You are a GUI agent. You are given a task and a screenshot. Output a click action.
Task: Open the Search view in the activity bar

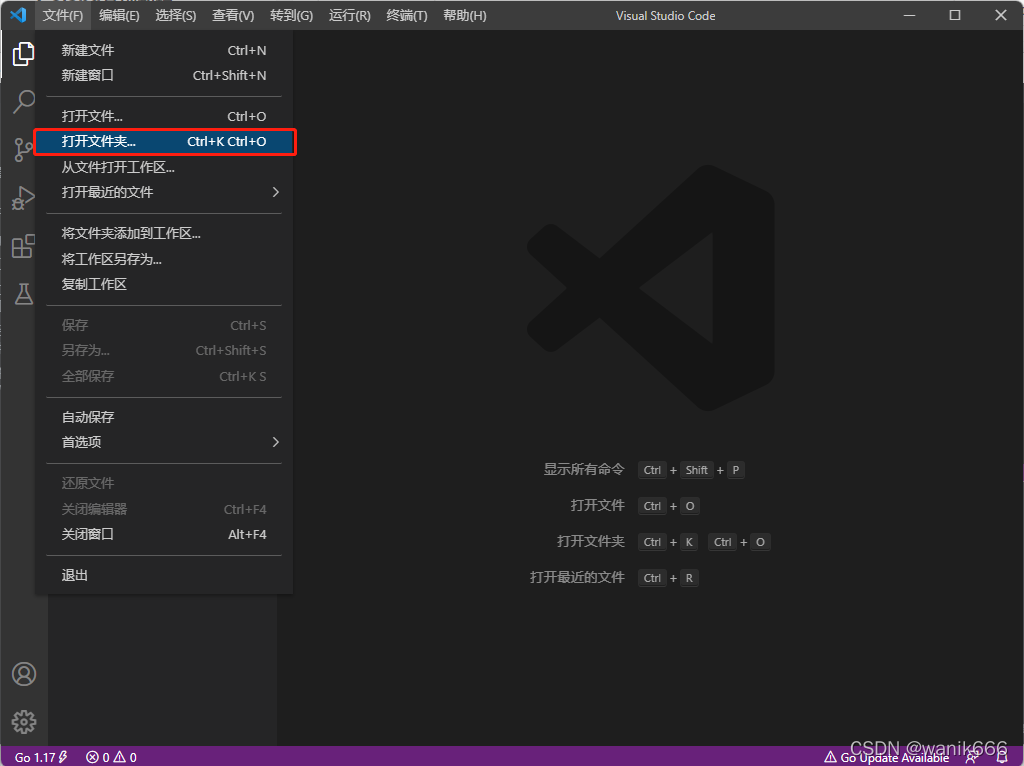click(24, 102)
